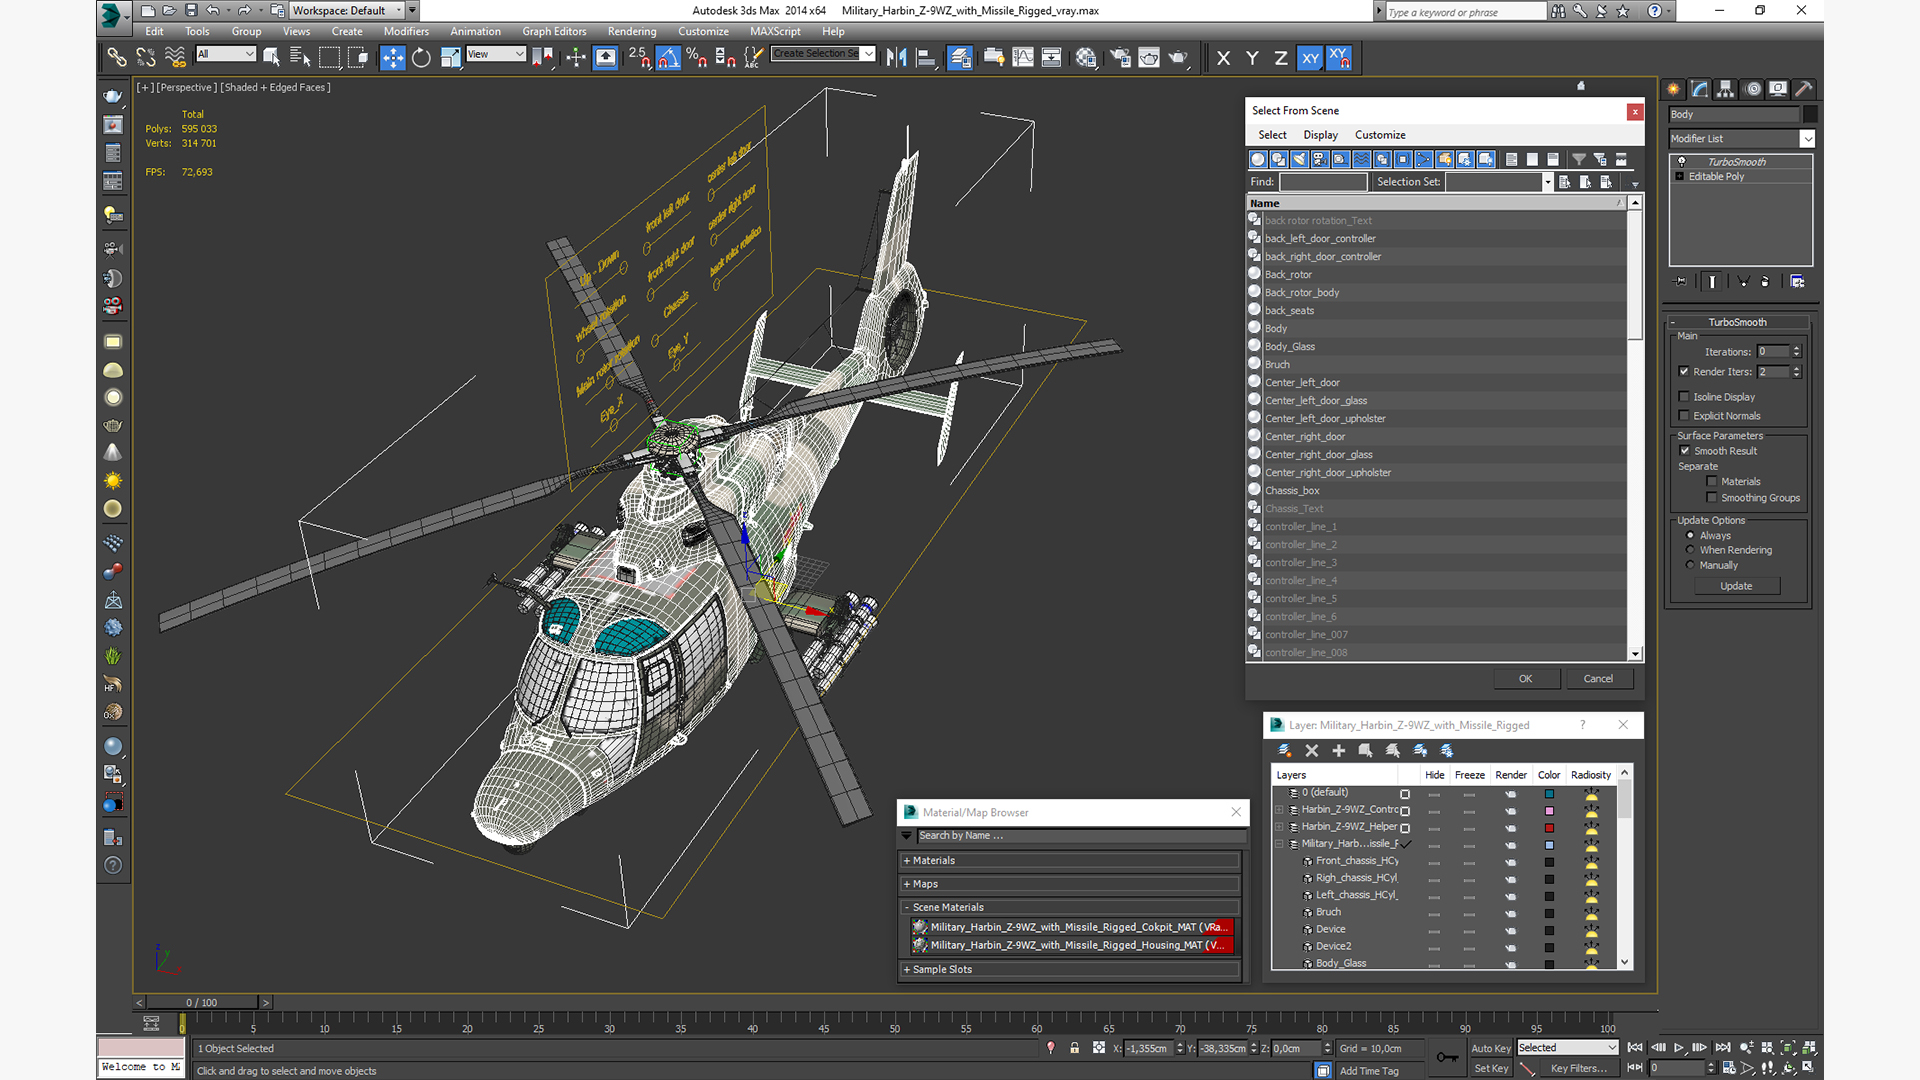Select the Move transform tool
This screenshot has width=1920, height=1080.
(x=392, y=58)
